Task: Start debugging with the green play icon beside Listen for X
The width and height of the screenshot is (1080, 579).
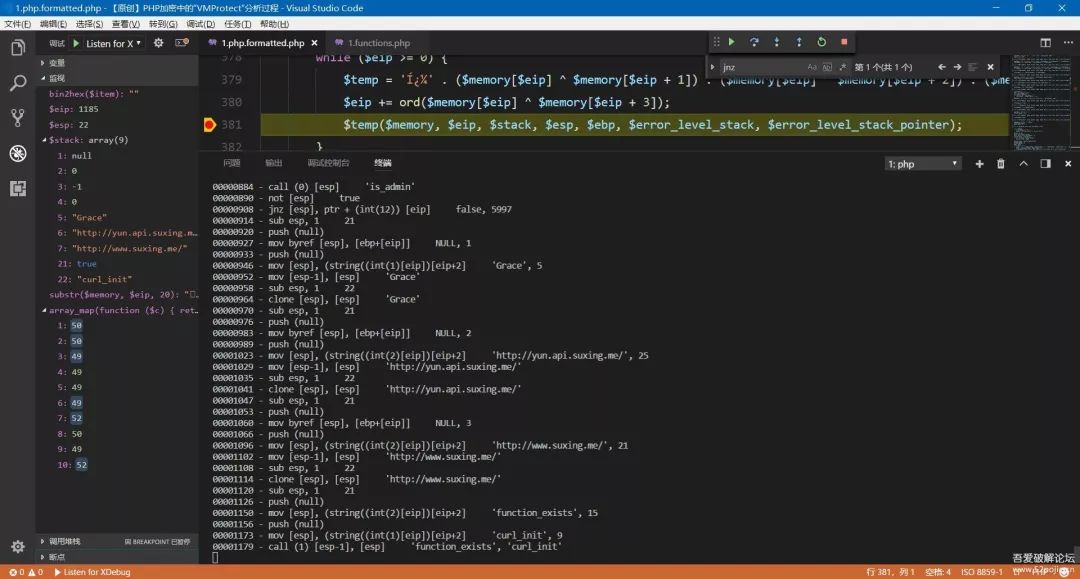Action: click(x=76, y=43)
